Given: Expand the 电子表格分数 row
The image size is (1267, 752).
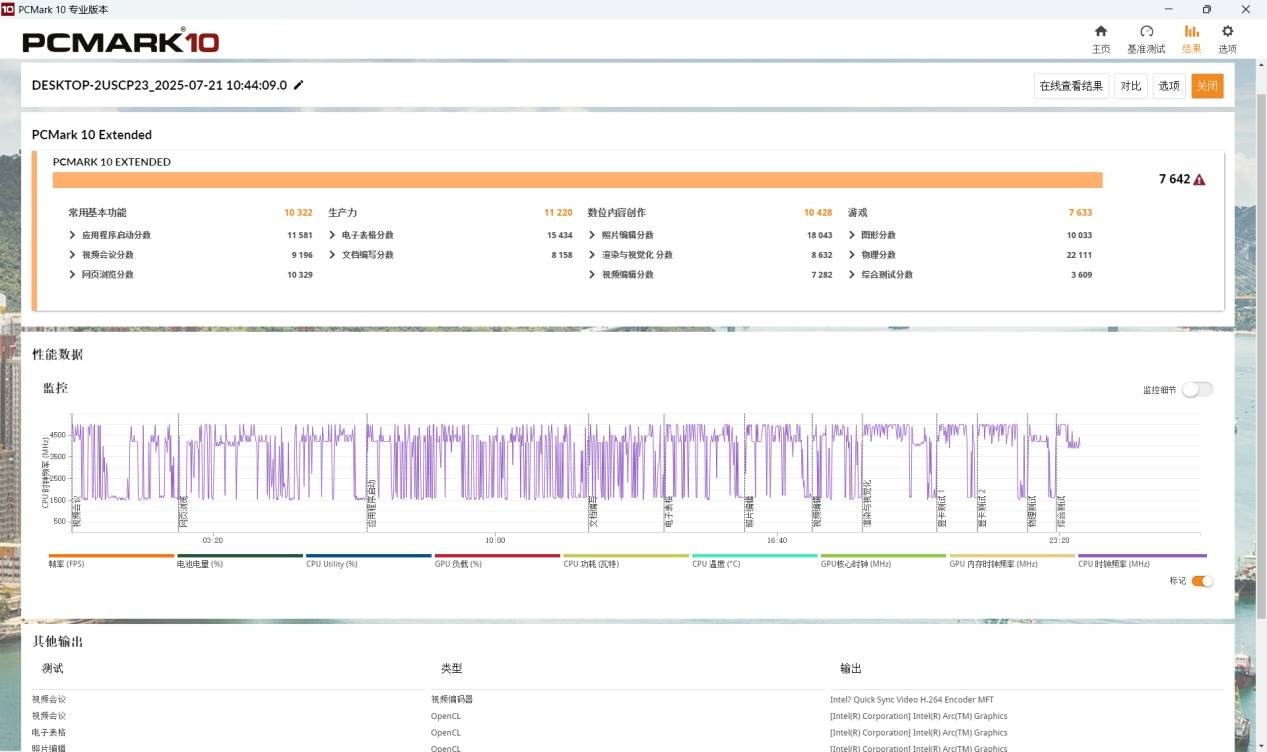Looking at the screenshot, I should 332,235.
